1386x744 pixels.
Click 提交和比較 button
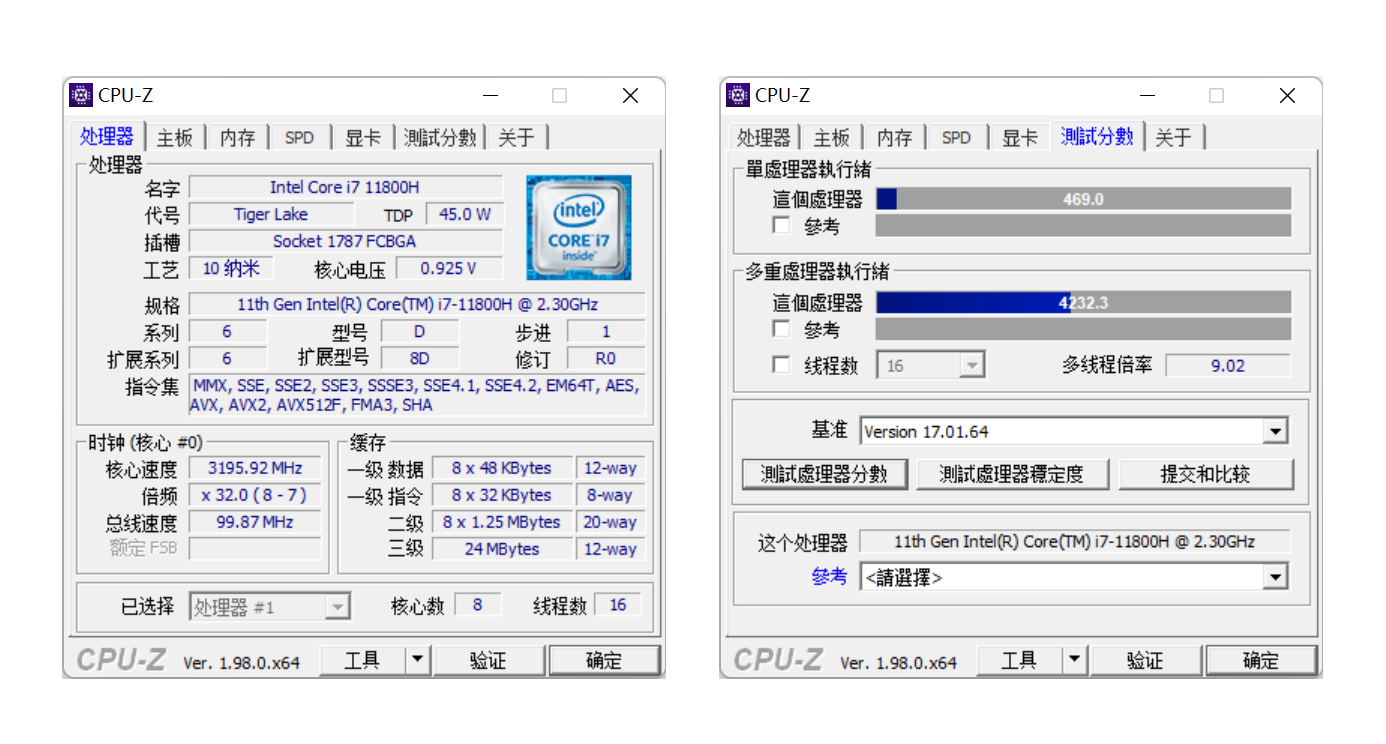tap(1206, 474)
